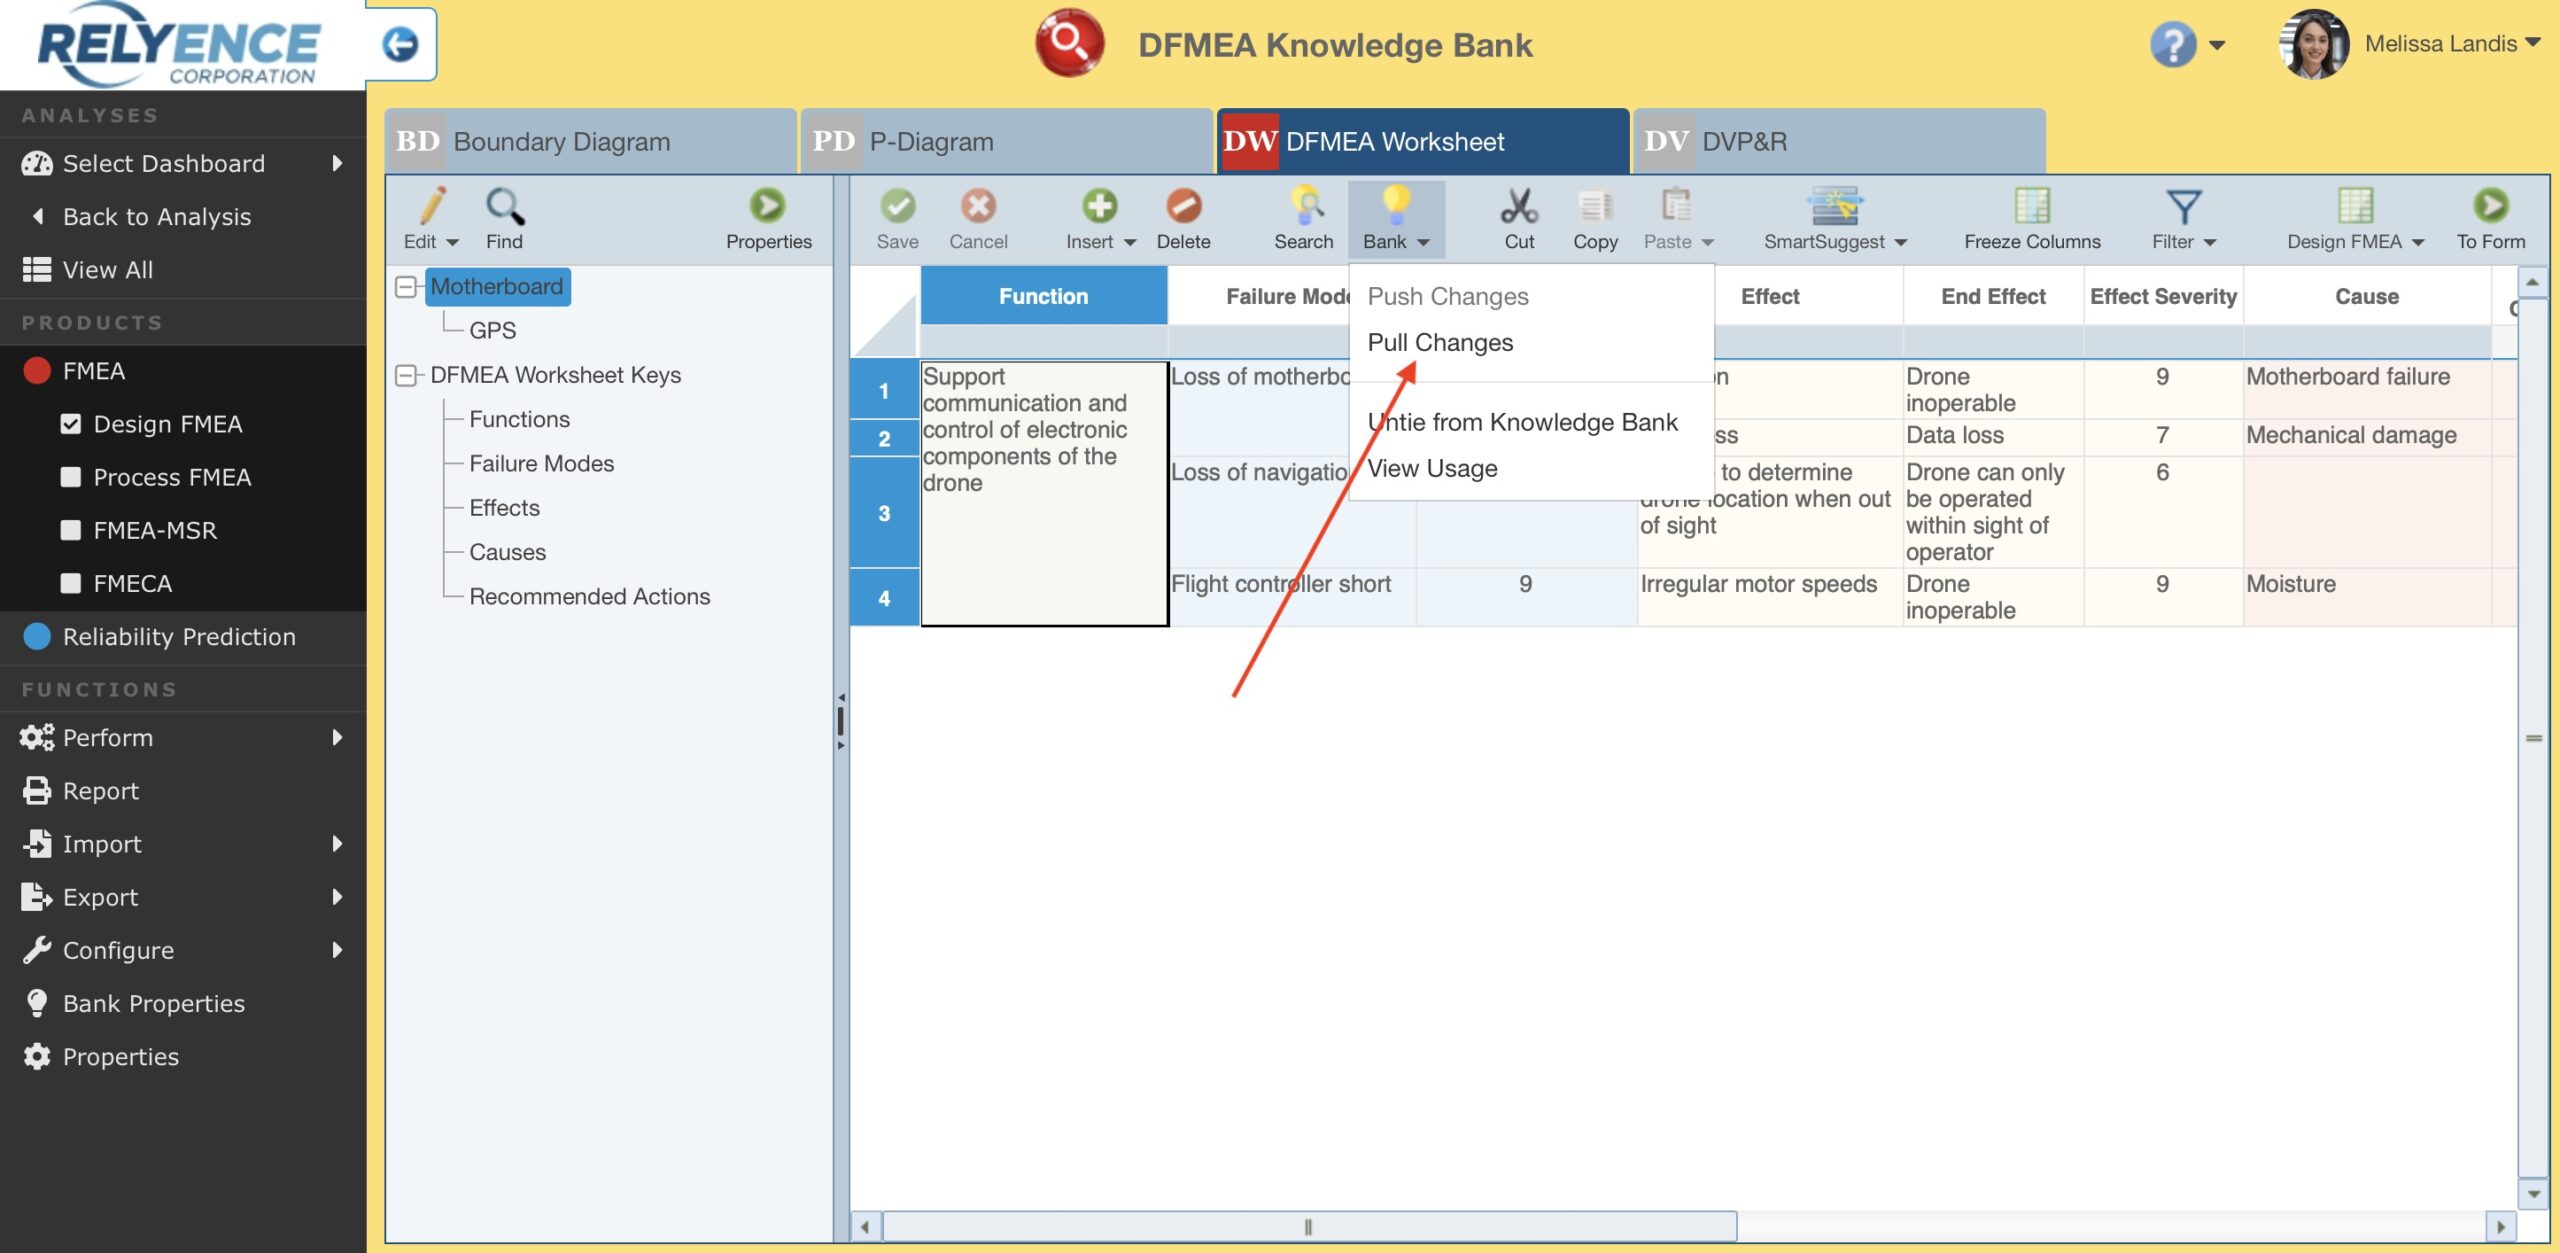Choose View Usage menu item
2560x1253 pixels.
[1432, 468]
